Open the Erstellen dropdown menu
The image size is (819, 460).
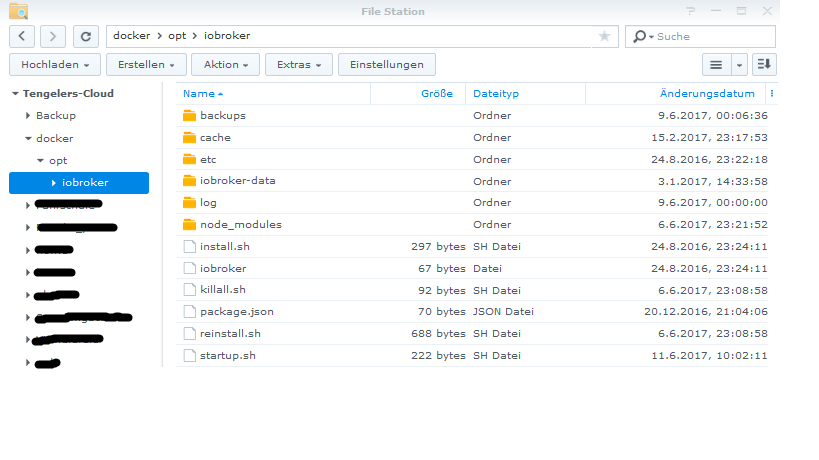146,65
